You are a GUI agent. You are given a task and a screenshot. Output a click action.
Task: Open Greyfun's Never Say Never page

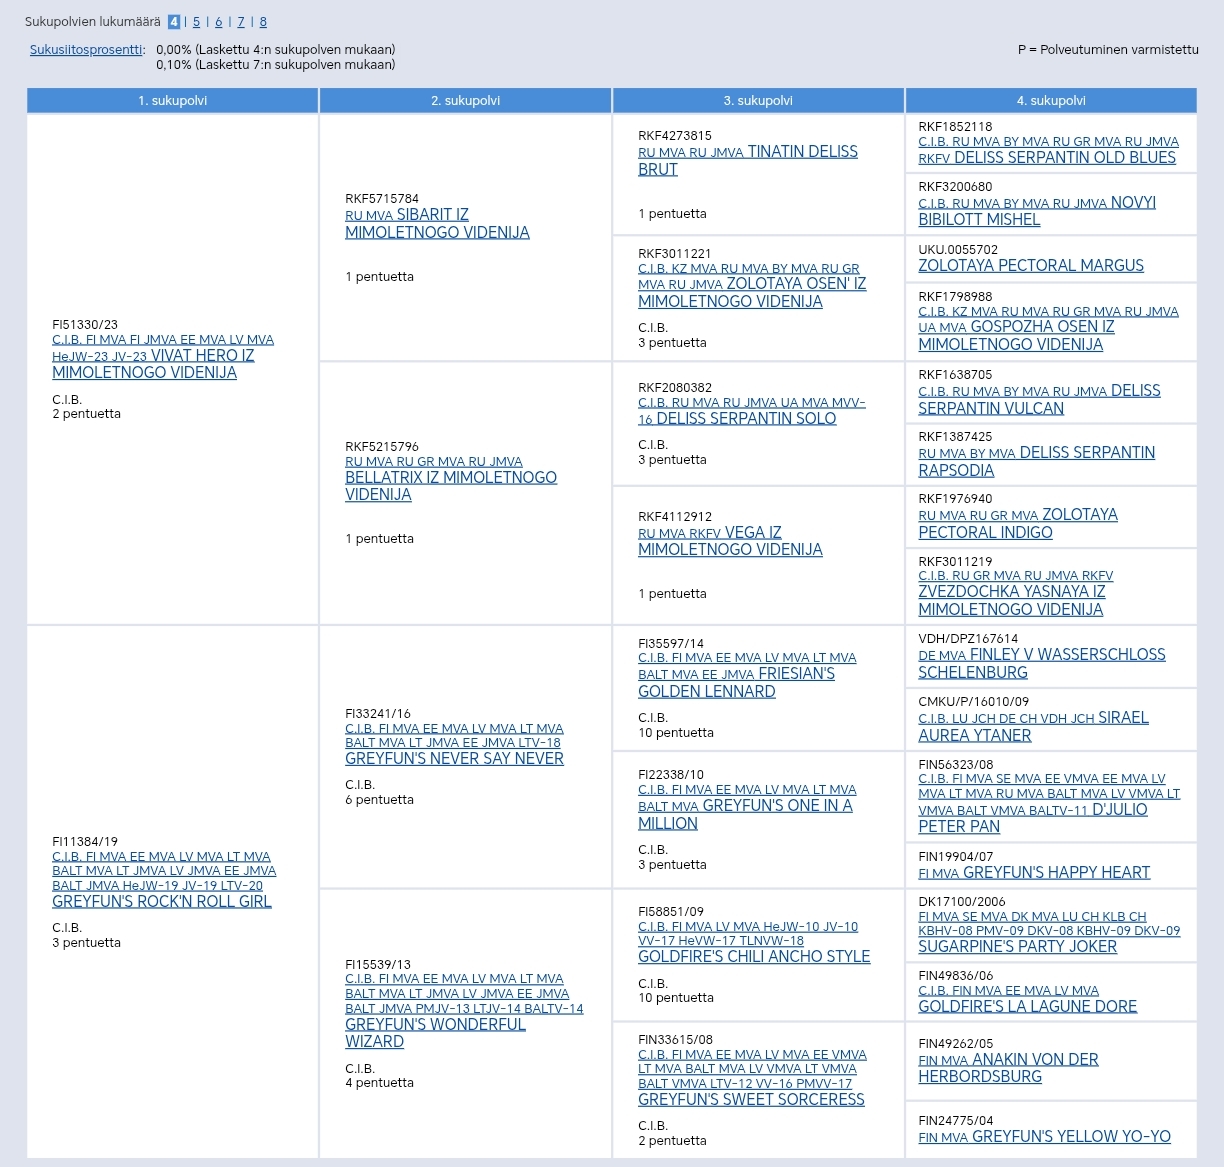point(454,759)
